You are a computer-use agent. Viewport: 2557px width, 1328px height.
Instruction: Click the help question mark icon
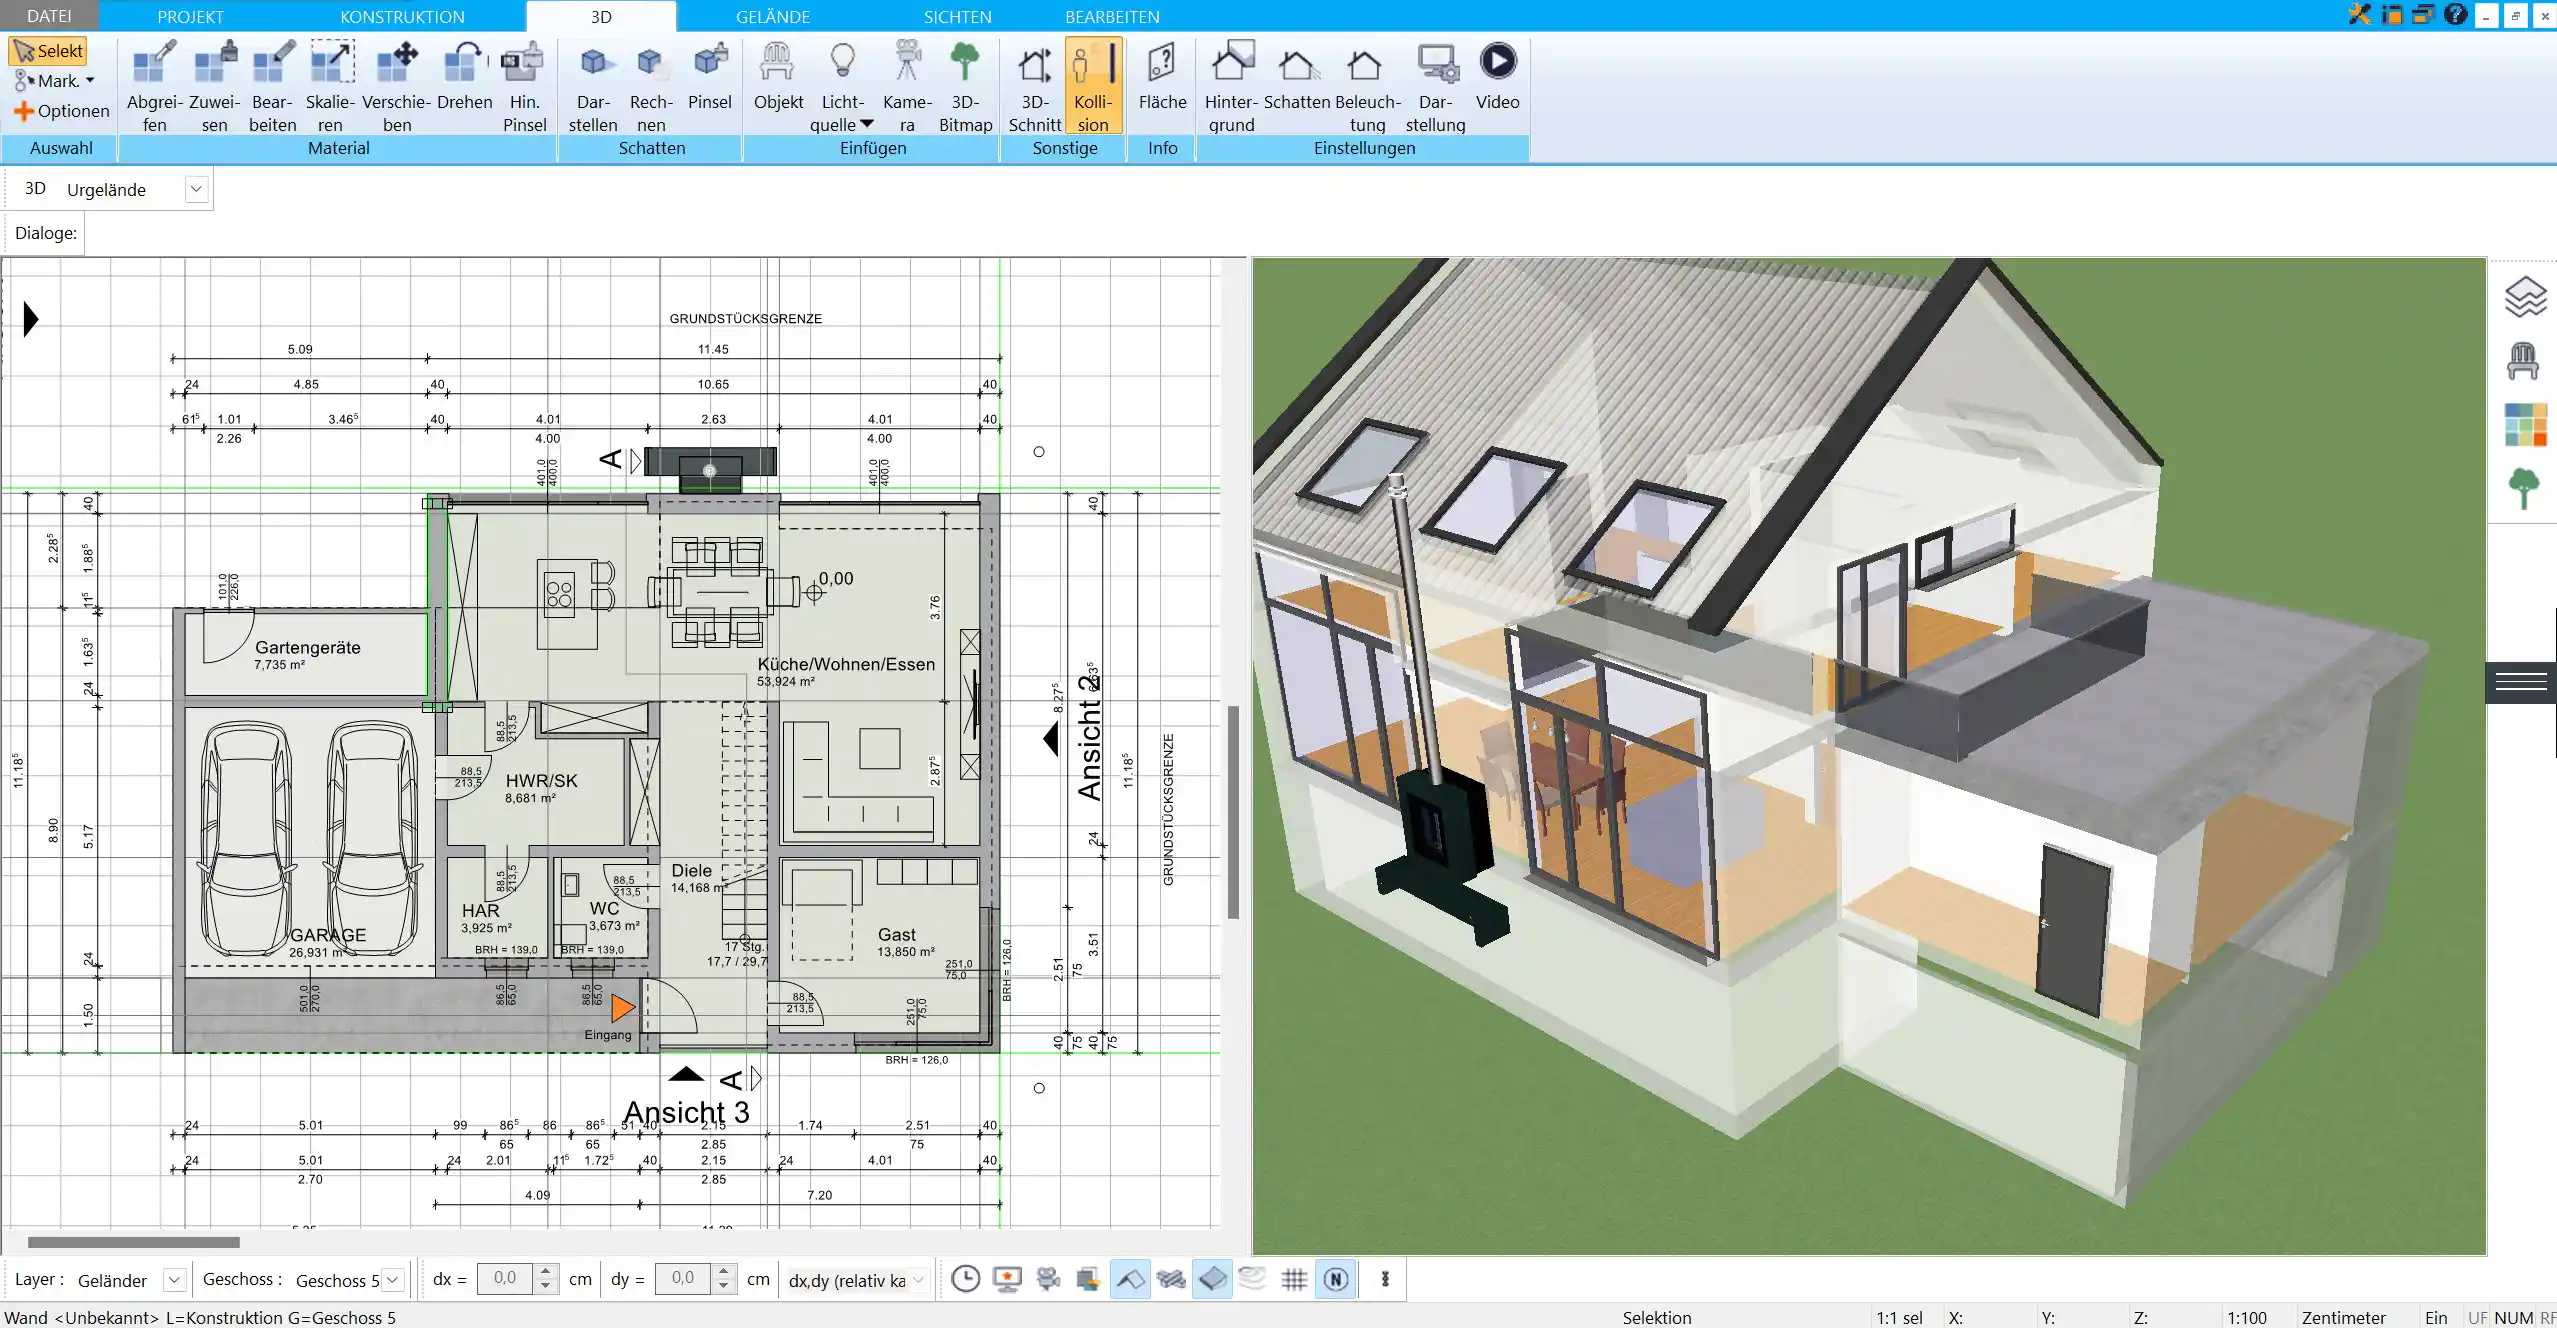click(x=2456, y=15)
